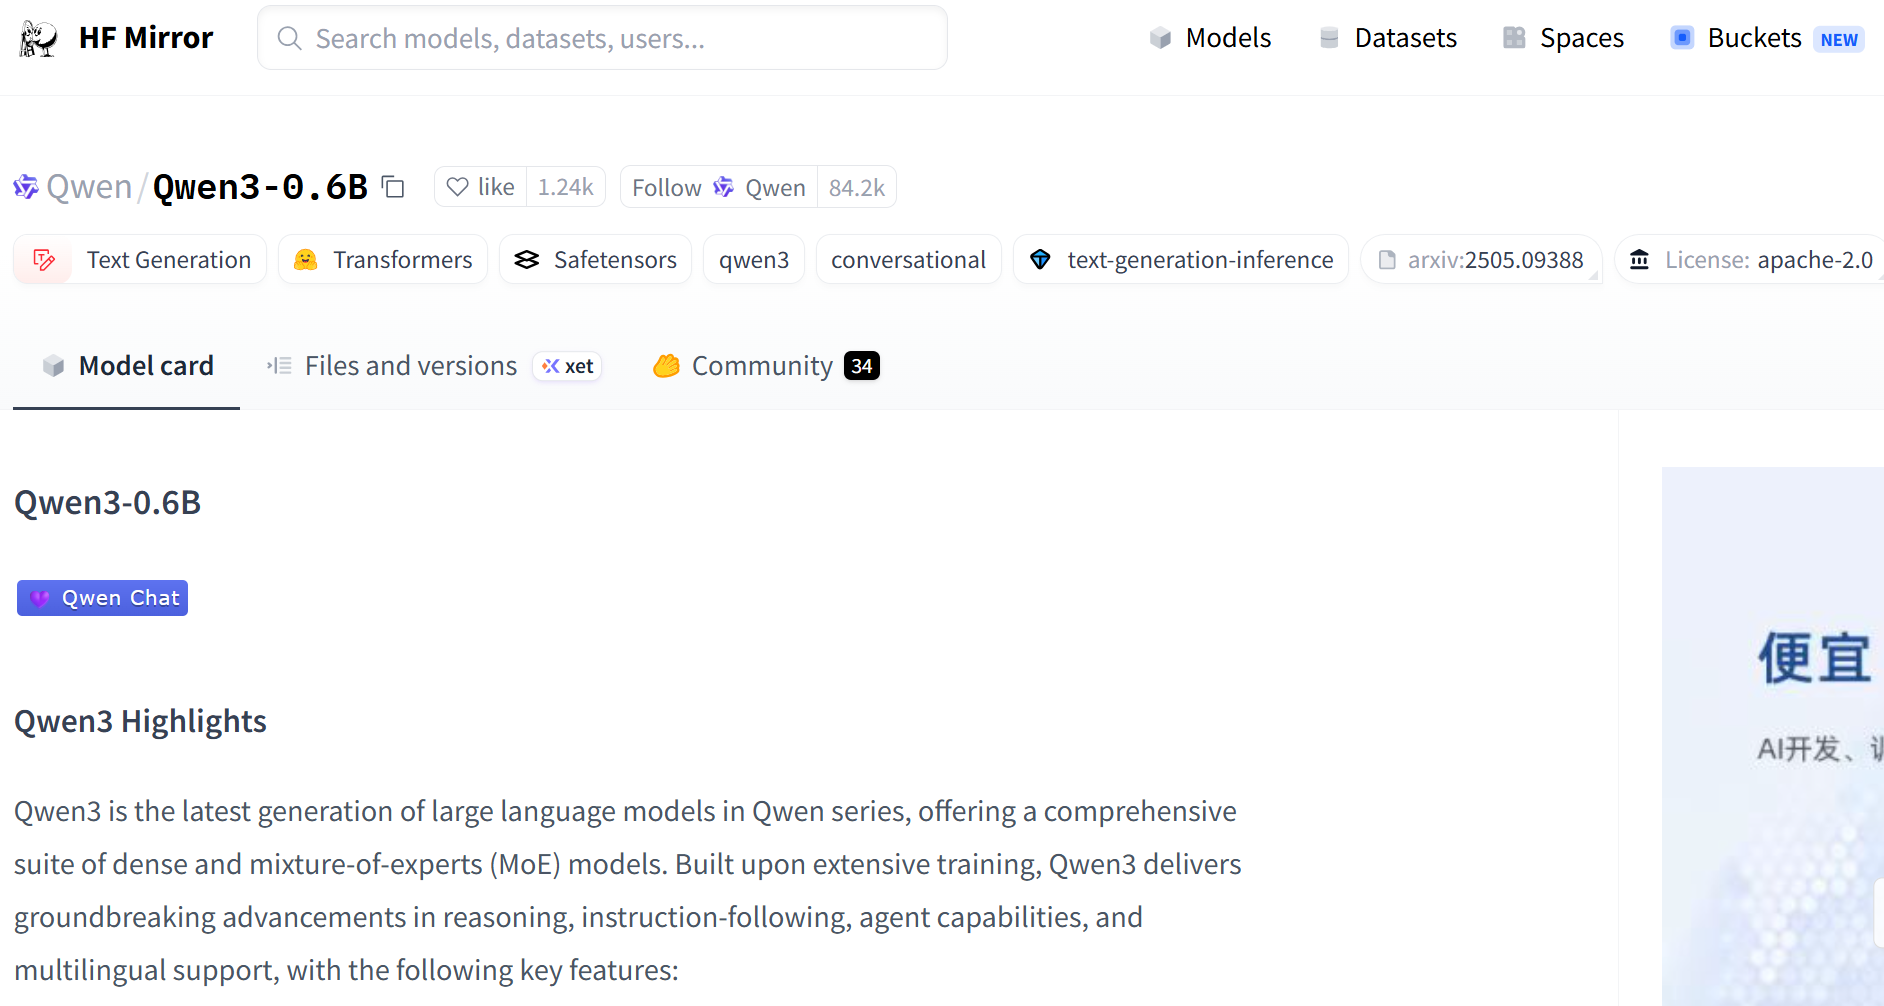Select the Model card tab
The width and height of the screenshot is (1884, 1006).
tap(127, 366)
